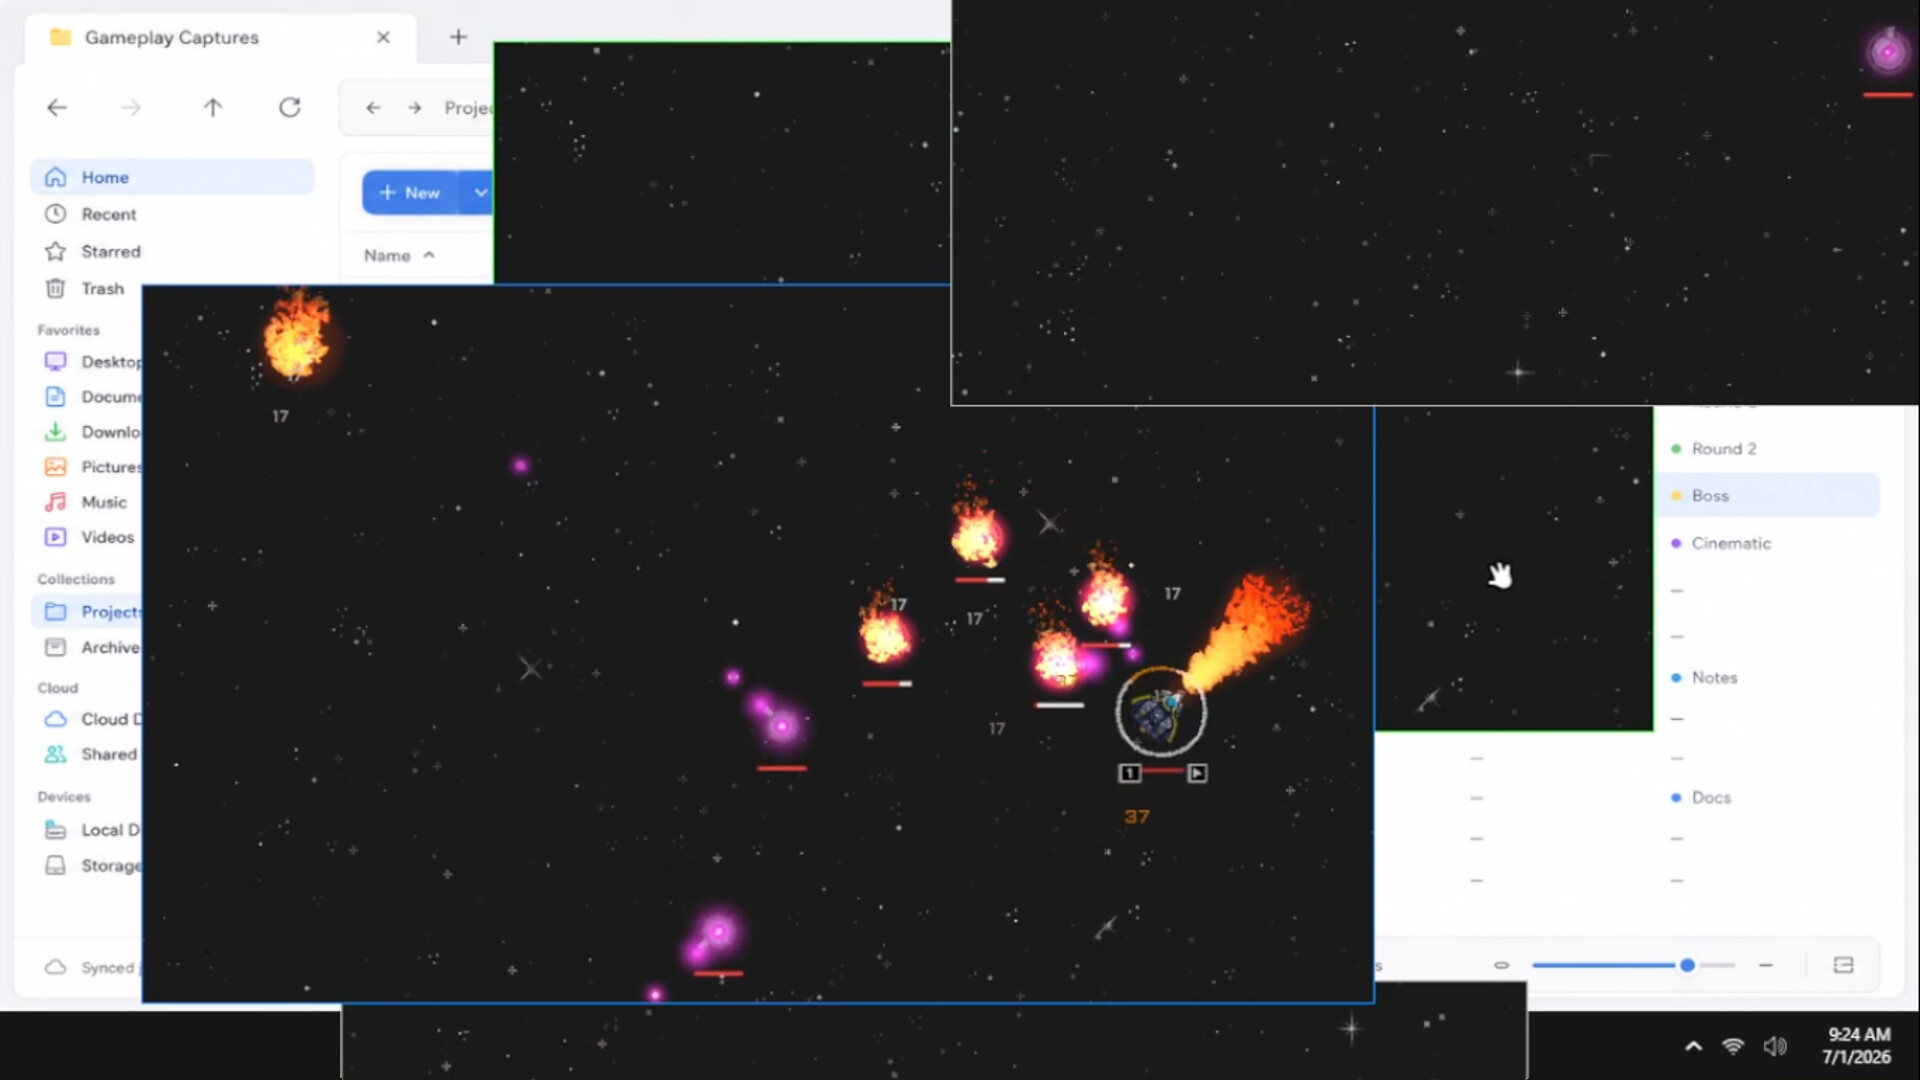The height and width of the screenshot is (1080, 1920).
Task: Toggle the details pane layout icon
Action: click(x=1843, y=965)
